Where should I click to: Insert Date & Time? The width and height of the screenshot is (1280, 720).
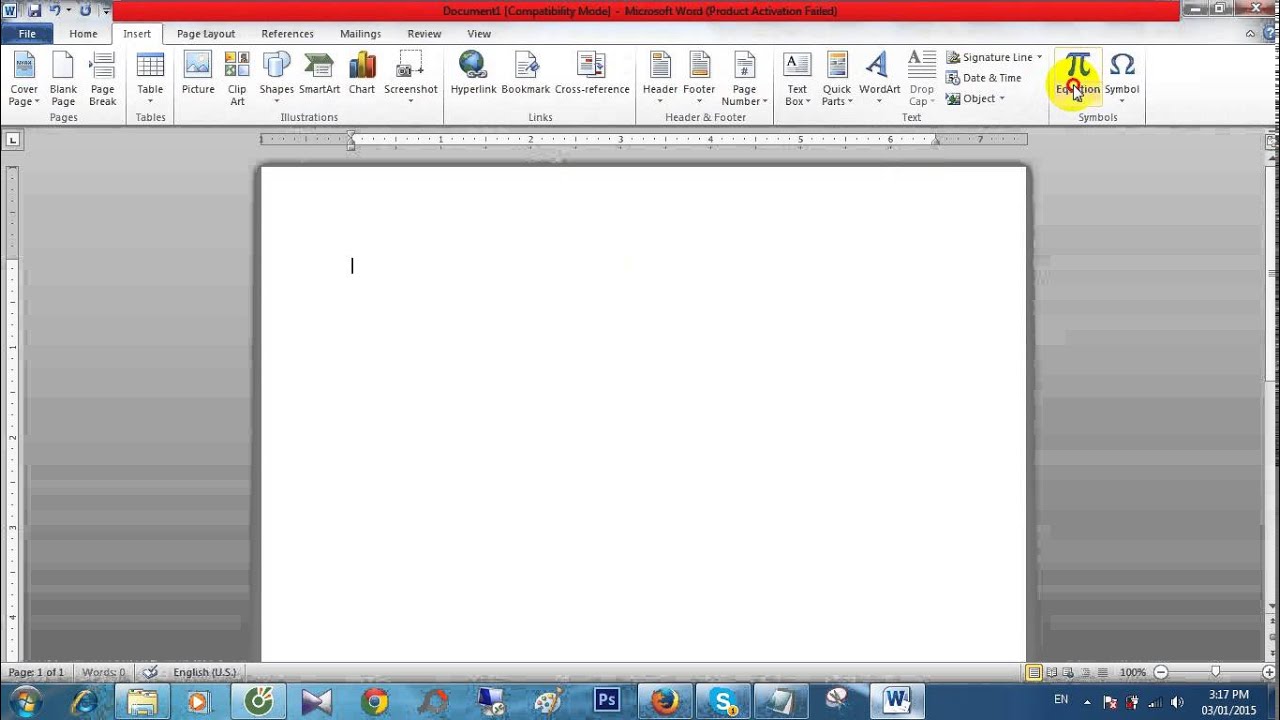coord(984,78)
